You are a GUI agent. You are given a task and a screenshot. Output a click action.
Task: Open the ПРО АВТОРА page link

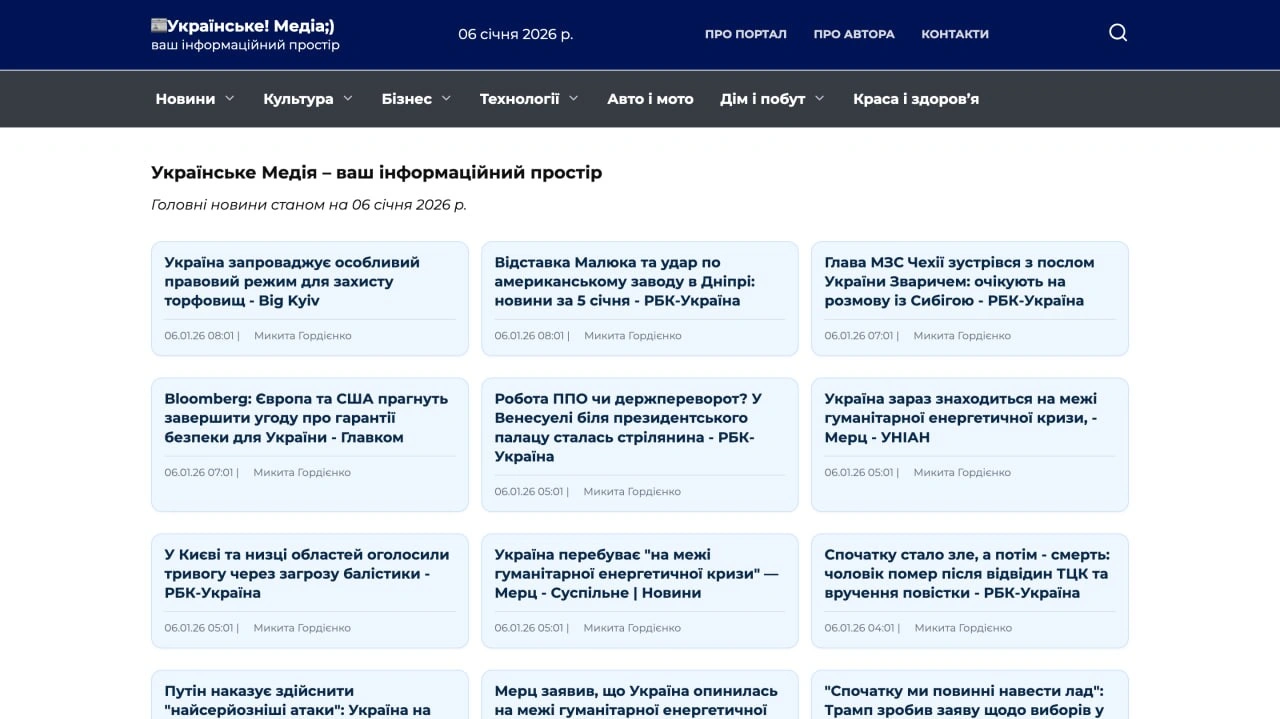tap(854, 34)
